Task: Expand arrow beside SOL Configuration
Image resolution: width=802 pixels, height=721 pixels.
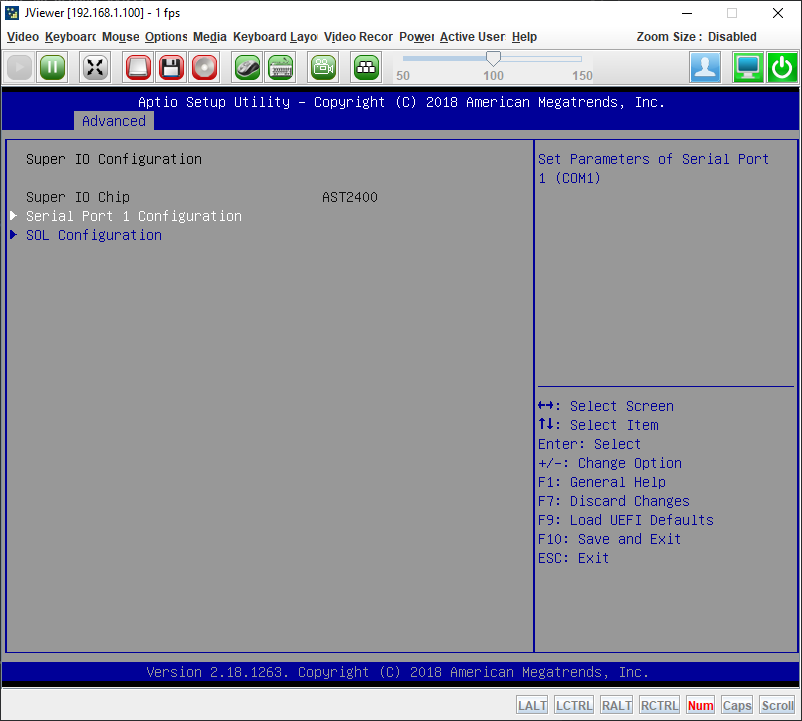Action: [x=14, y=235]
